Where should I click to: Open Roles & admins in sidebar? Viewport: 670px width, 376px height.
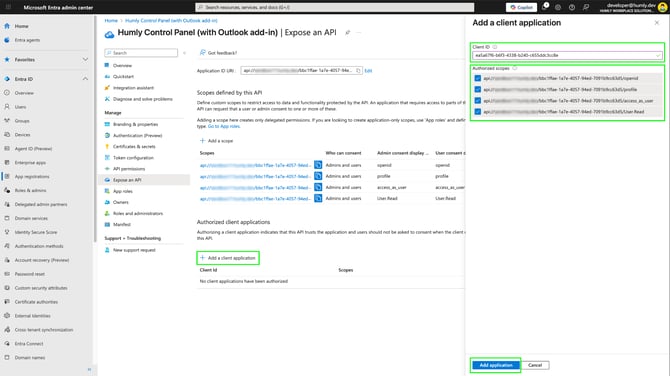pos(31,191)
